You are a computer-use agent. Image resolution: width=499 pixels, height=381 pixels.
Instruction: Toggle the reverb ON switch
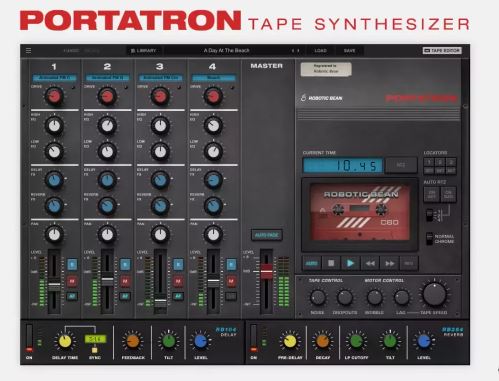(254, 339)
